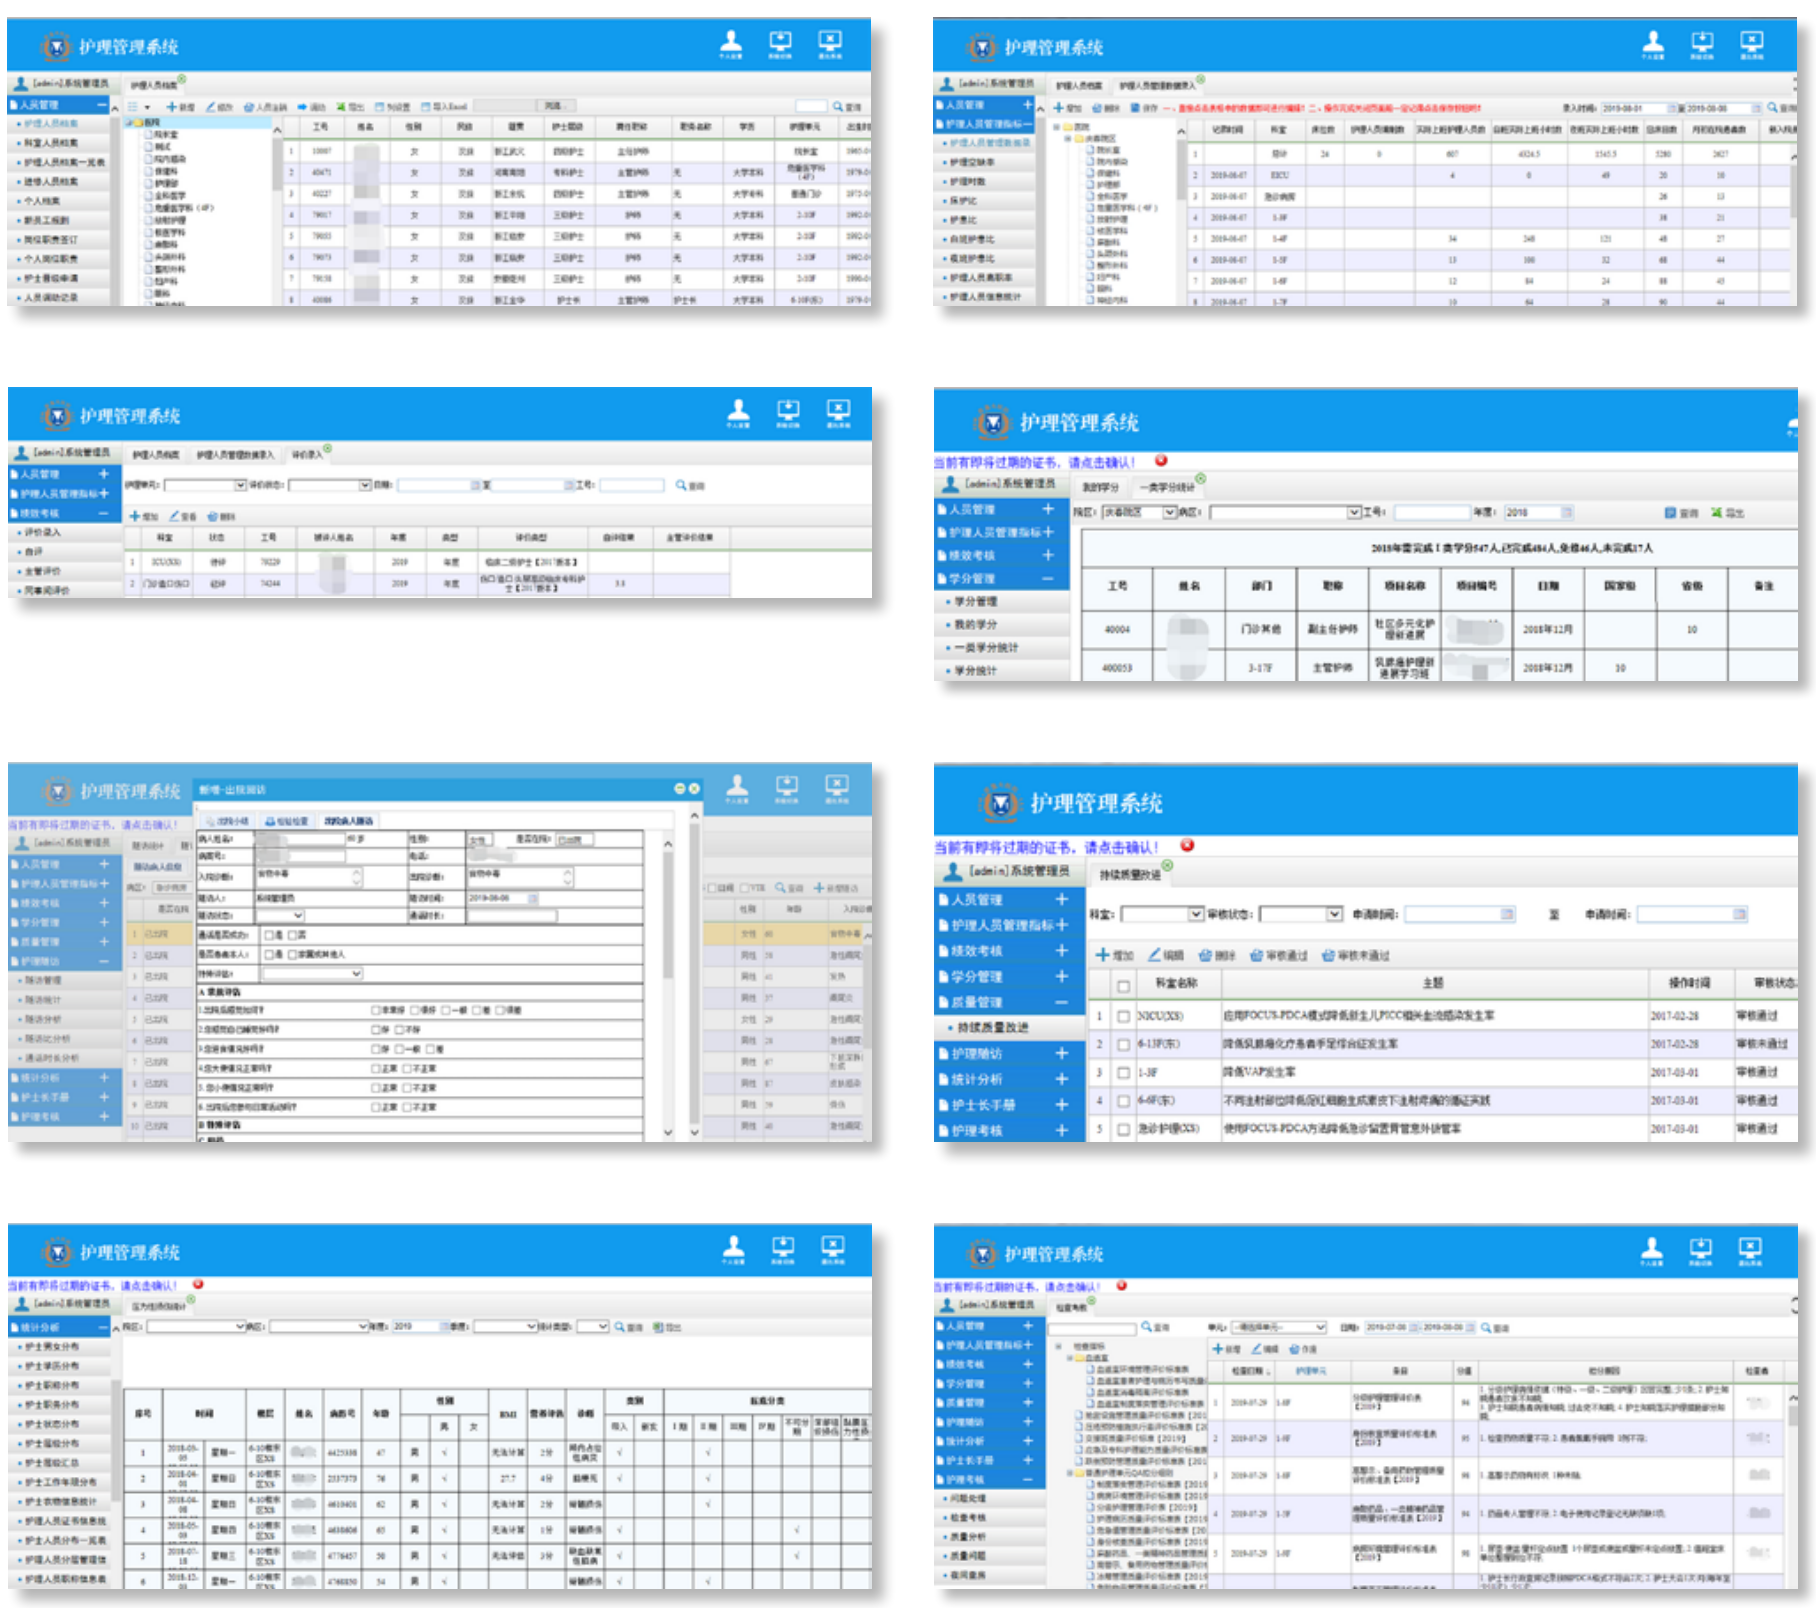Viewport: 1816px width, 1608px height.
Task: Check the box for row 3 1-3F
Action: tap(1123, 1073)
